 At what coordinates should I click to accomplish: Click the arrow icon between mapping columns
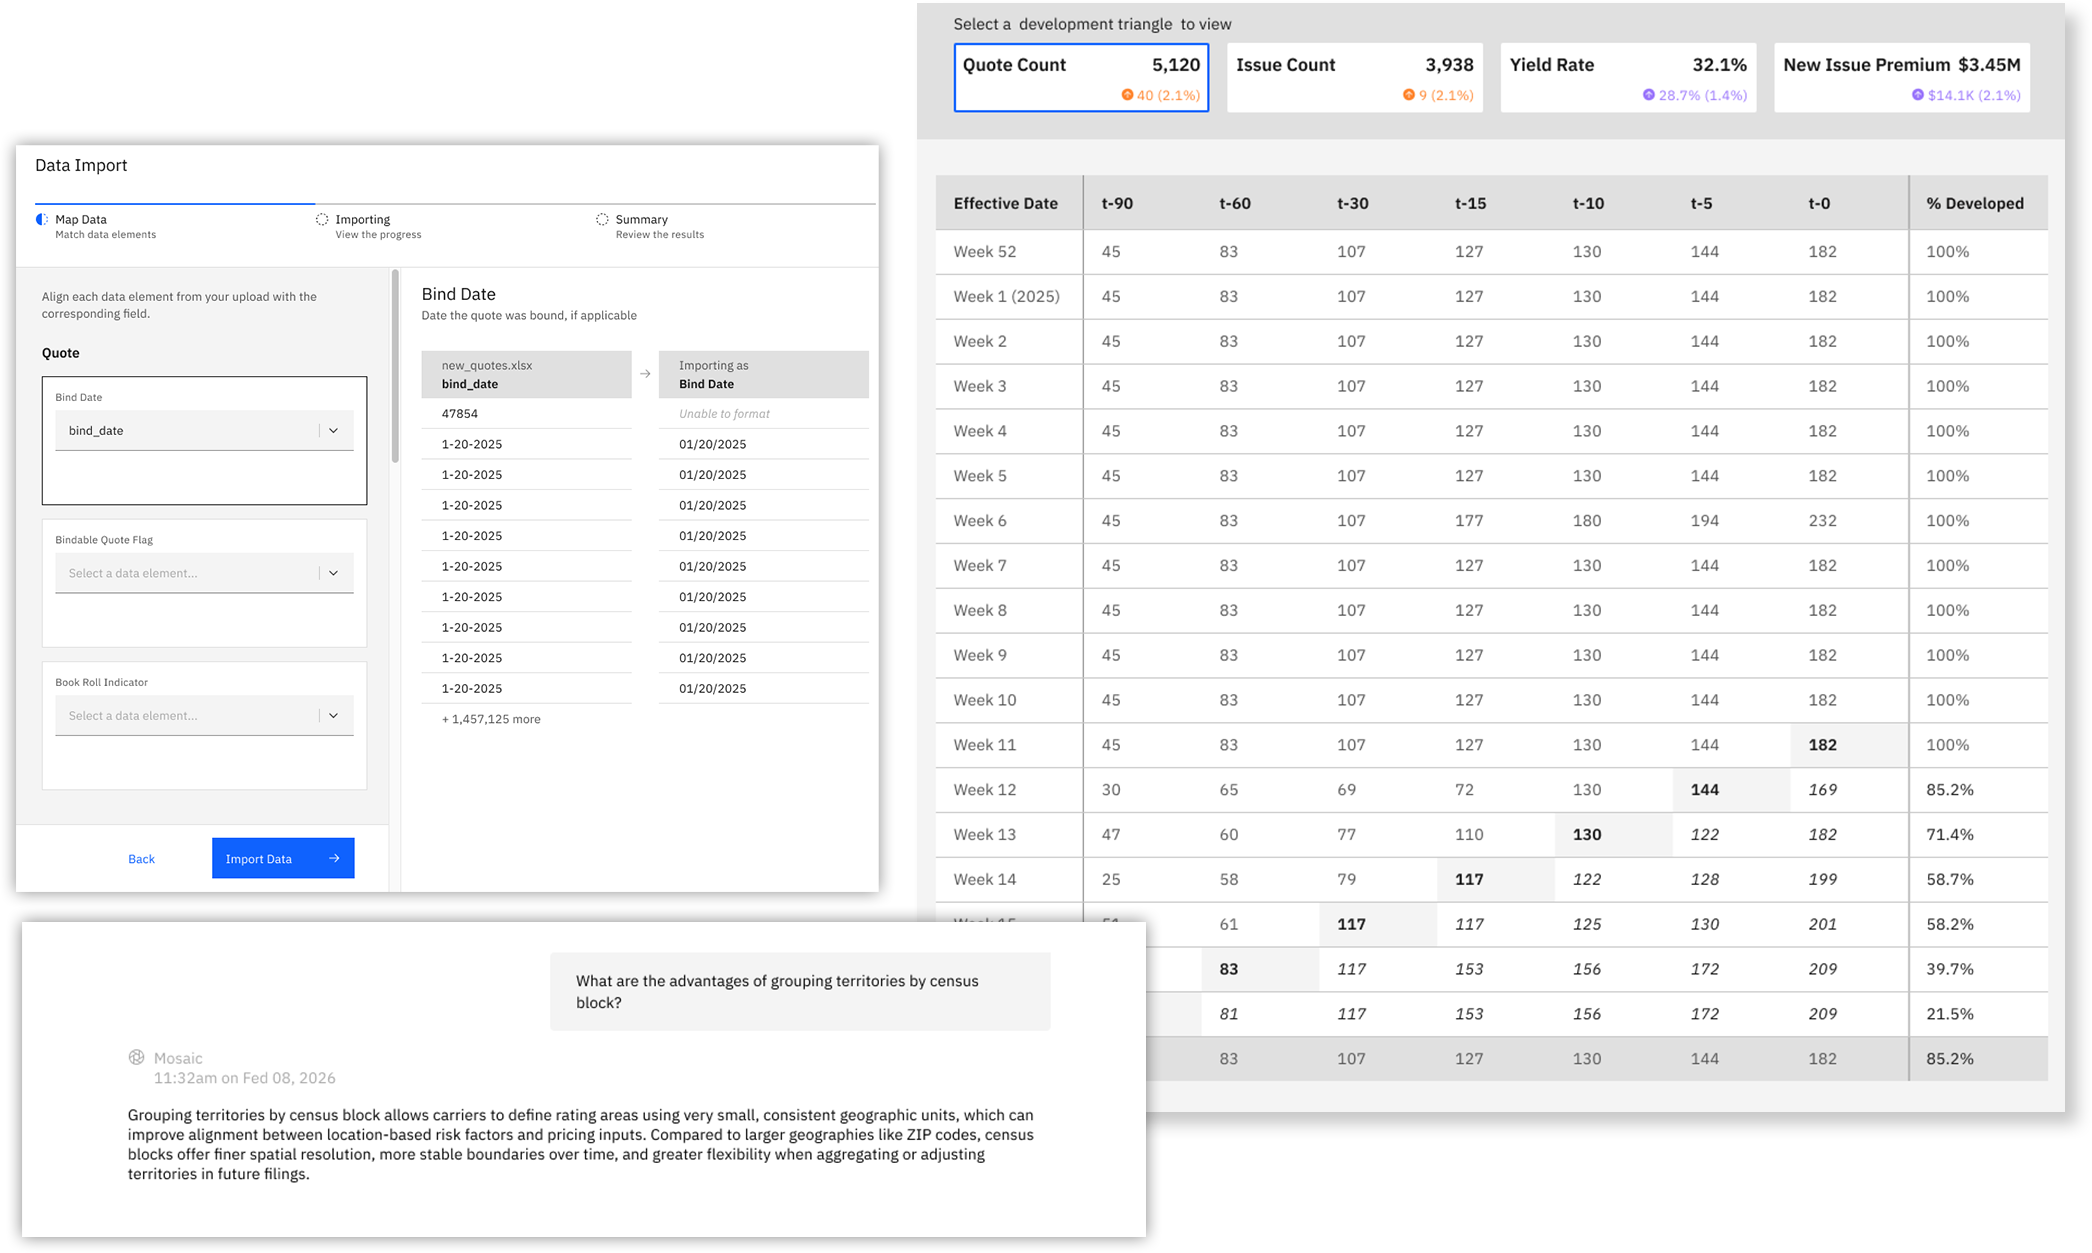pyautogui.click(x=645, y=374)
